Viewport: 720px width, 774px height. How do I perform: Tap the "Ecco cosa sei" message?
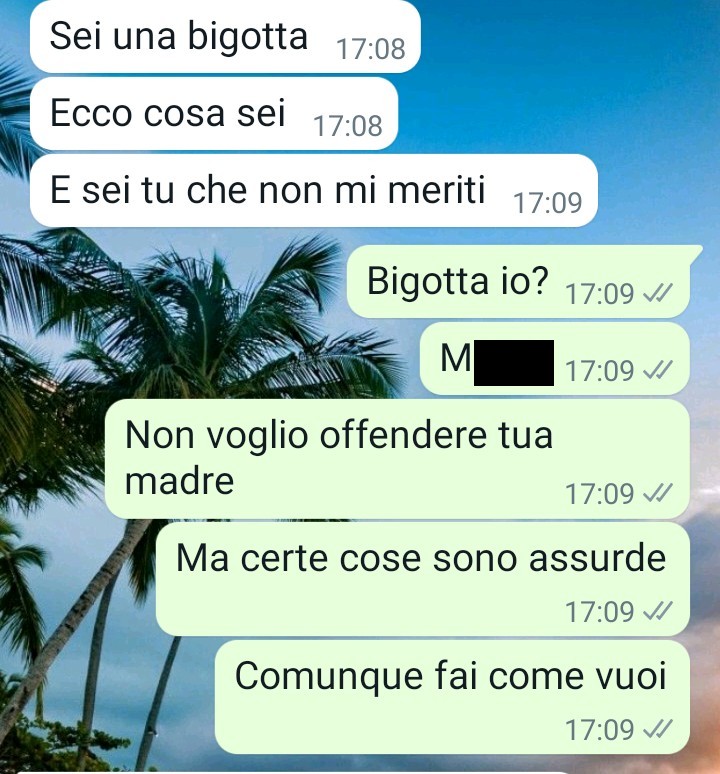tap(214, 114)
